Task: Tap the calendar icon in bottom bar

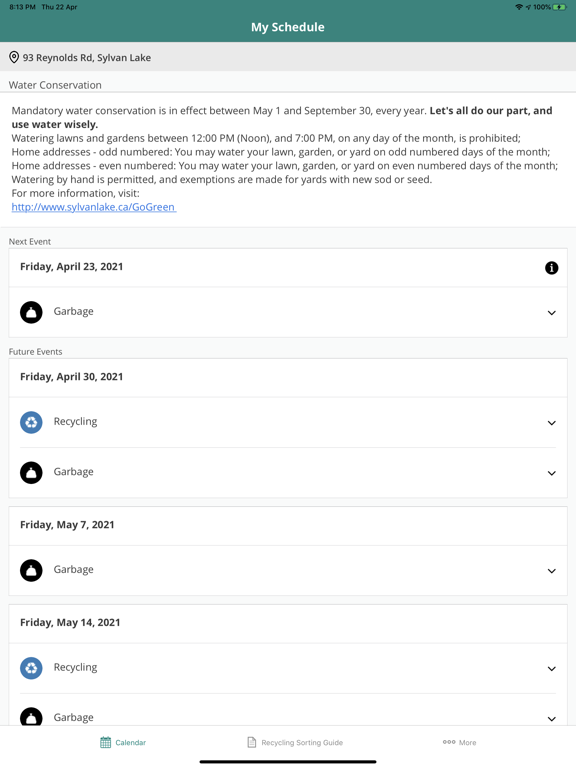Action: coord(105,743)
